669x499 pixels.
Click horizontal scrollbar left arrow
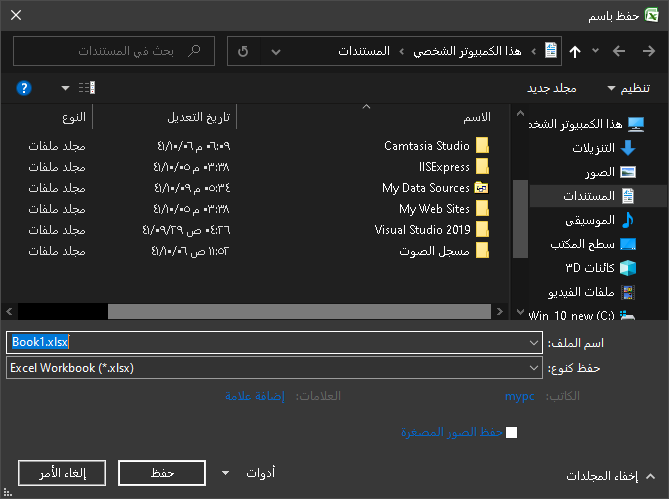click(9, 311)
